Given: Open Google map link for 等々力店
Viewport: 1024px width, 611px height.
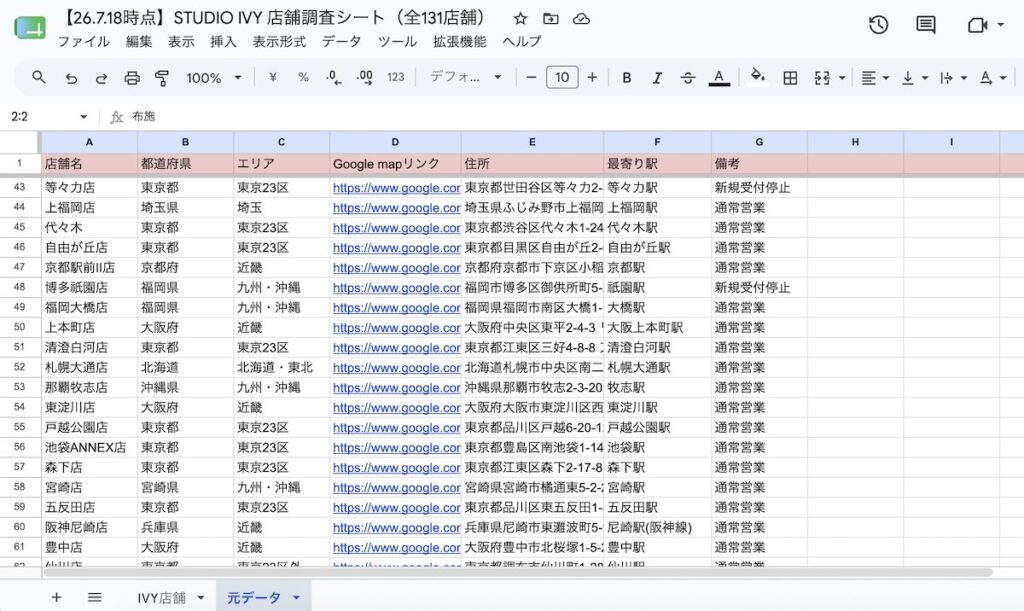Looking at the screenshot, I should pyautogui.click(x=396, y=188).
